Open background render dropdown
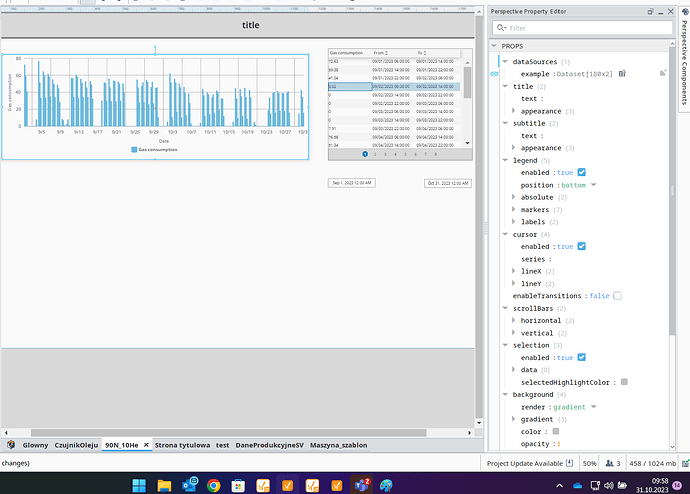Image resolution: width=690 pixels, height=494 pixels. coord(594,406)
